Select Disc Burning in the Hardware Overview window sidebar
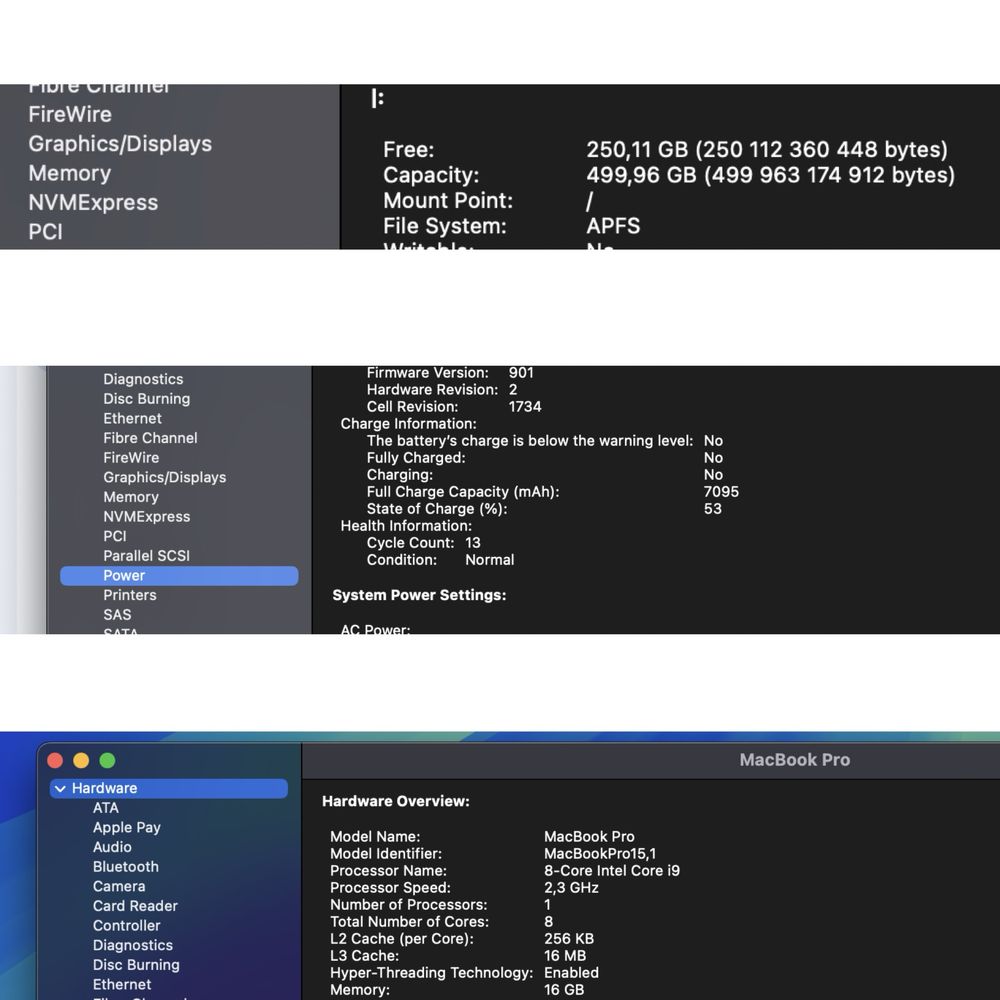Viewport: 1000px width, 1000px height. click(x=136, y=965)
